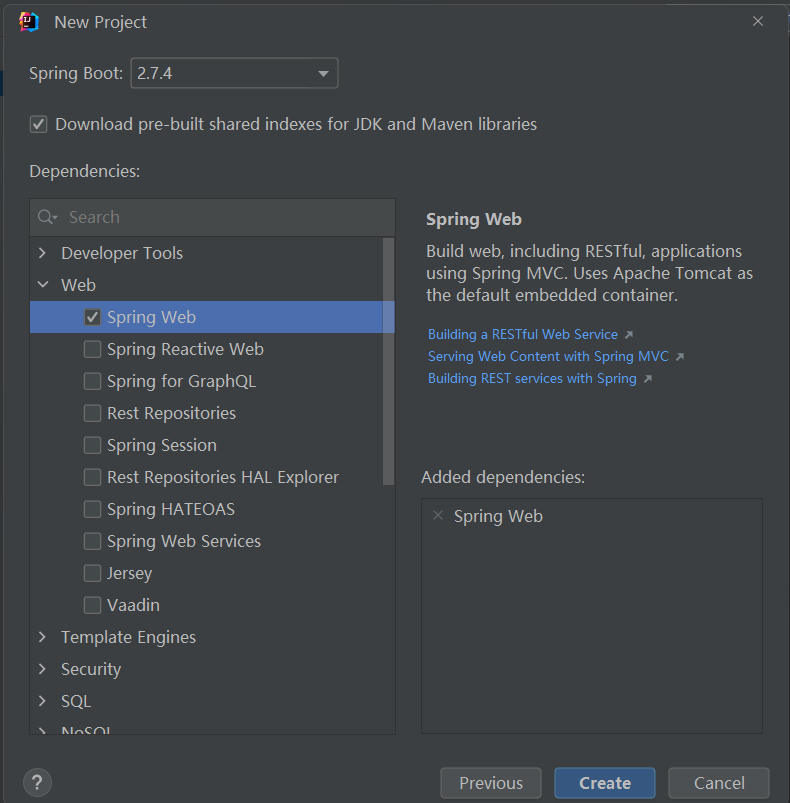The width and height of the screenshot is (790, 803).
Task: Open search options magnifier icon
Action: point(47,217)
